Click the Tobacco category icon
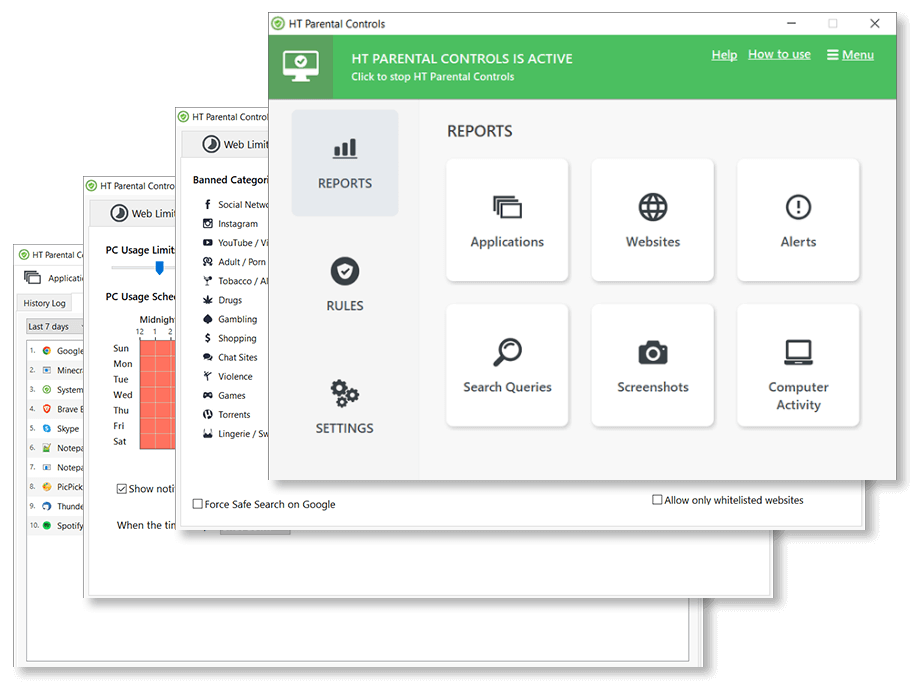912x692 pixels. 208,281
